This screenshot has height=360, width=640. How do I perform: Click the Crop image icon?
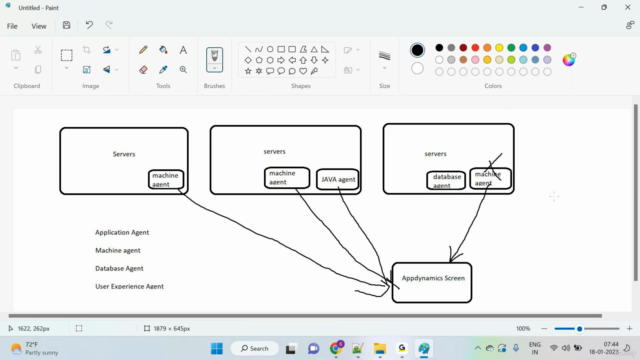coord(87,50)
